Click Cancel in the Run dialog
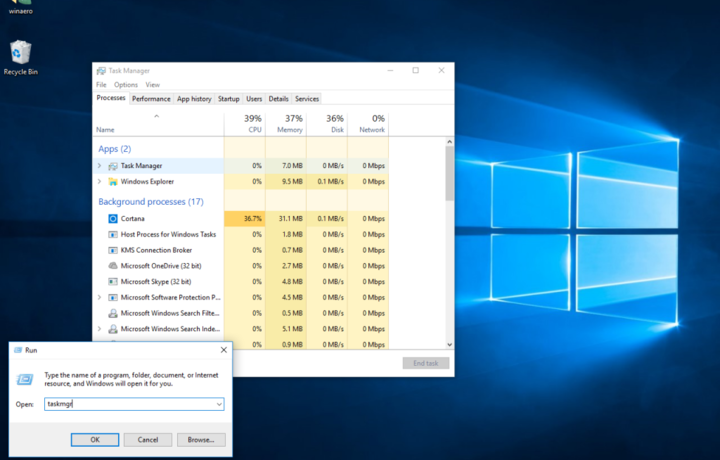This screenshot has height=460, width=720. pyautogui.click(x=148, y=440)
